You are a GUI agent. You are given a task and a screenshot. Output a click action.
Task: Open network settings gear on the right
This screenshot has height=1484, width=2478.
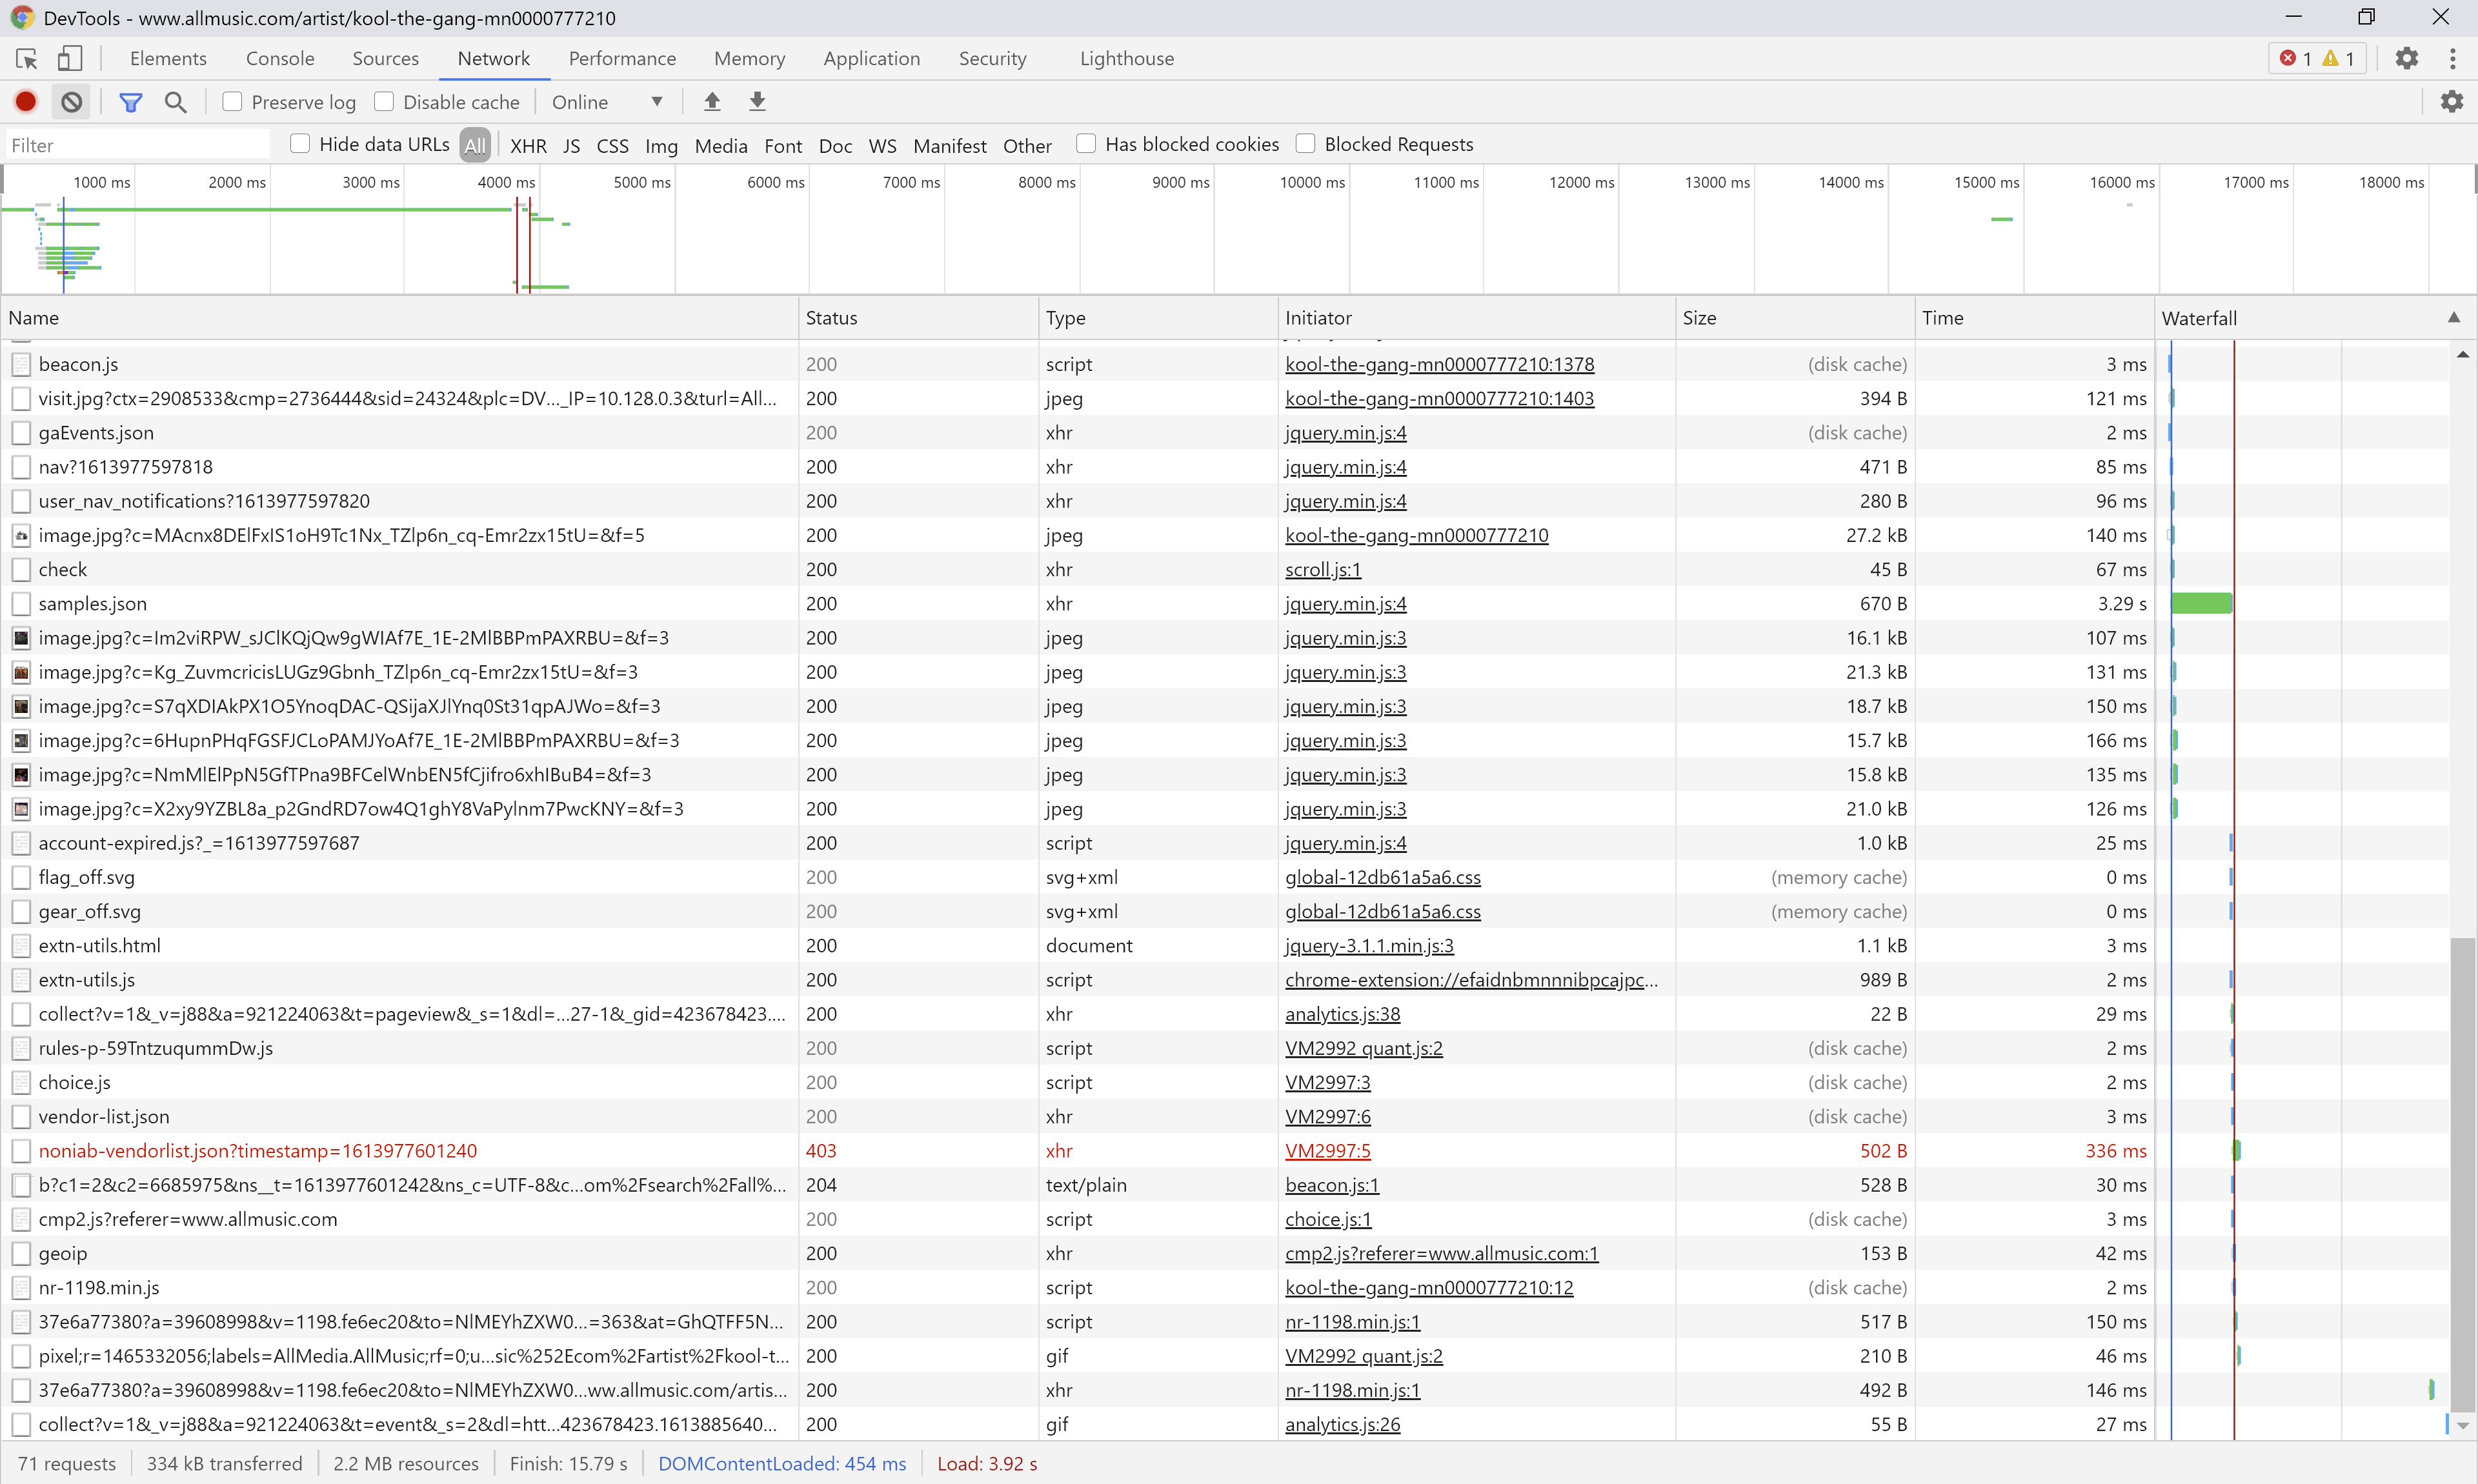point(2451,101)
